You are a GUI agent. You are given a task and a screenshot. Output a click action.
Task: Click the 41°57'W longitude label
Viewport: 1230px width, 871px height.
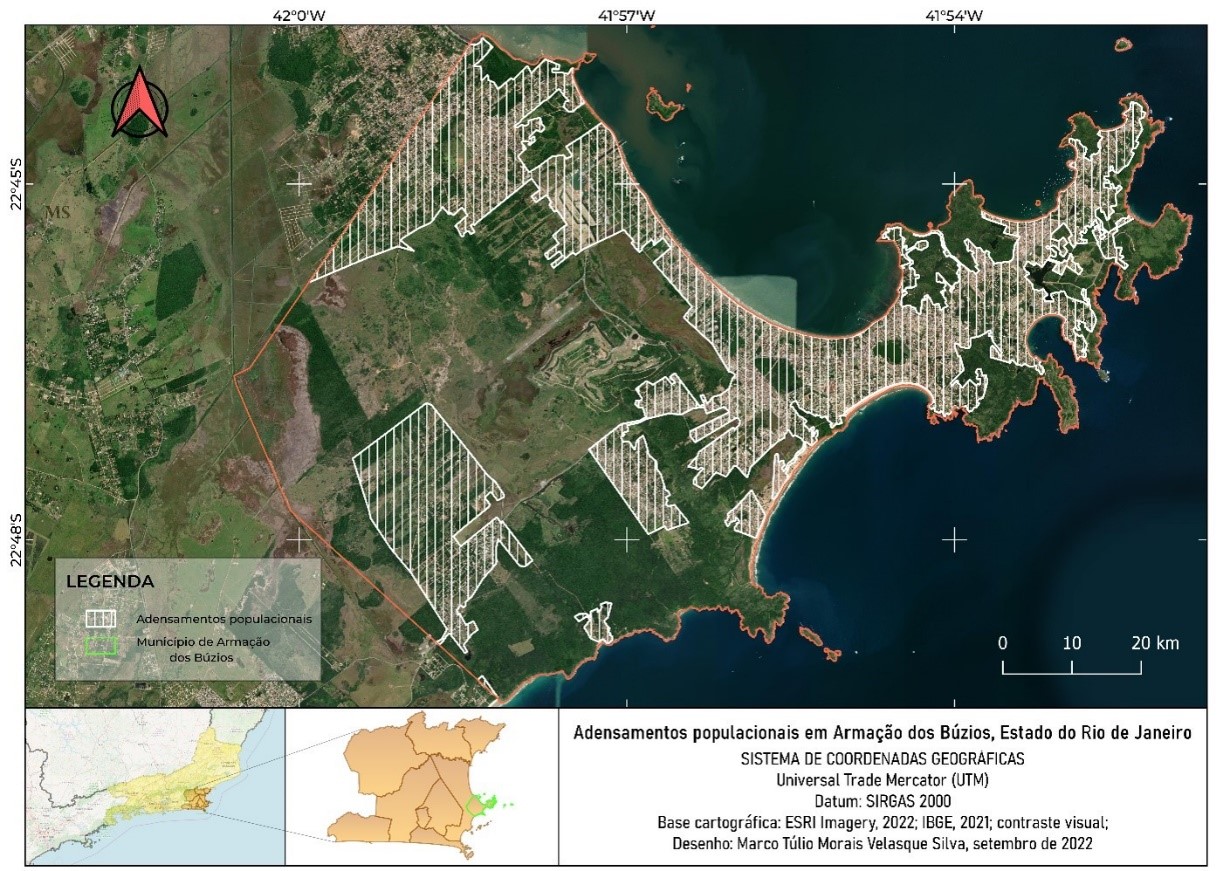pos(627,14)
